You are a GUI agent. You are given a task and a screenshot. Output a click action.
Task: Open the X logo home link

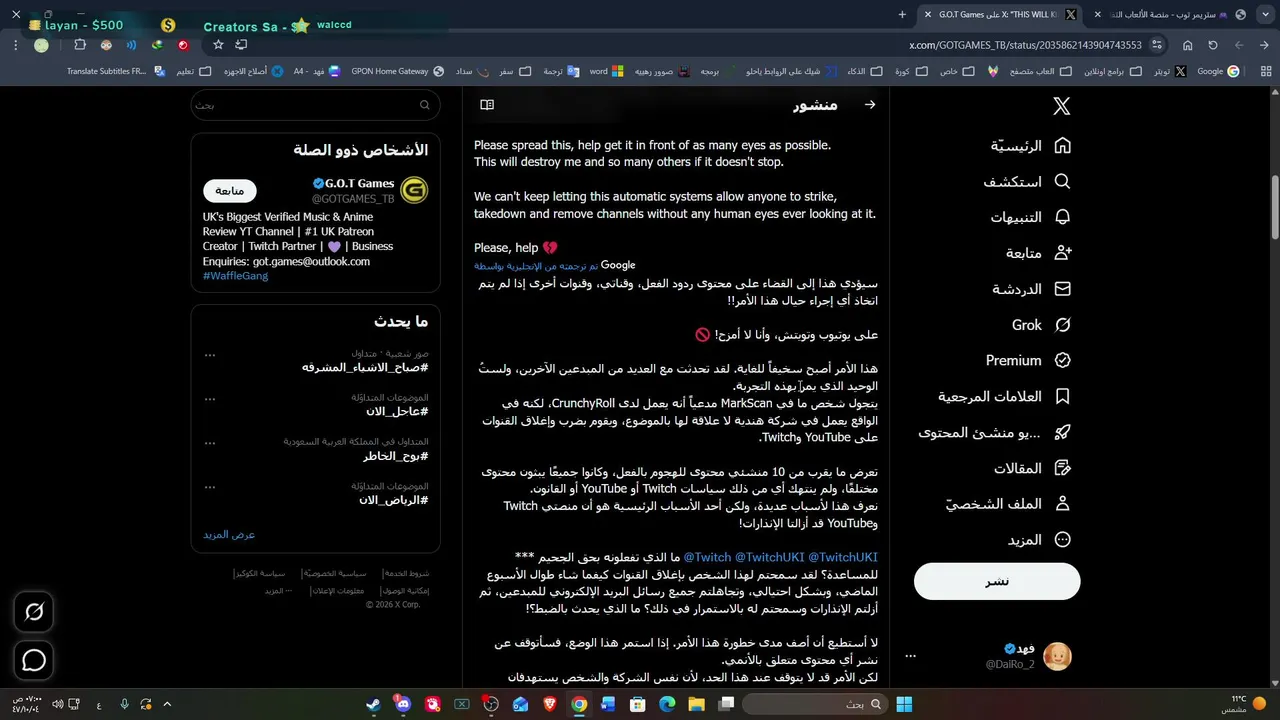coord(1062,106)
